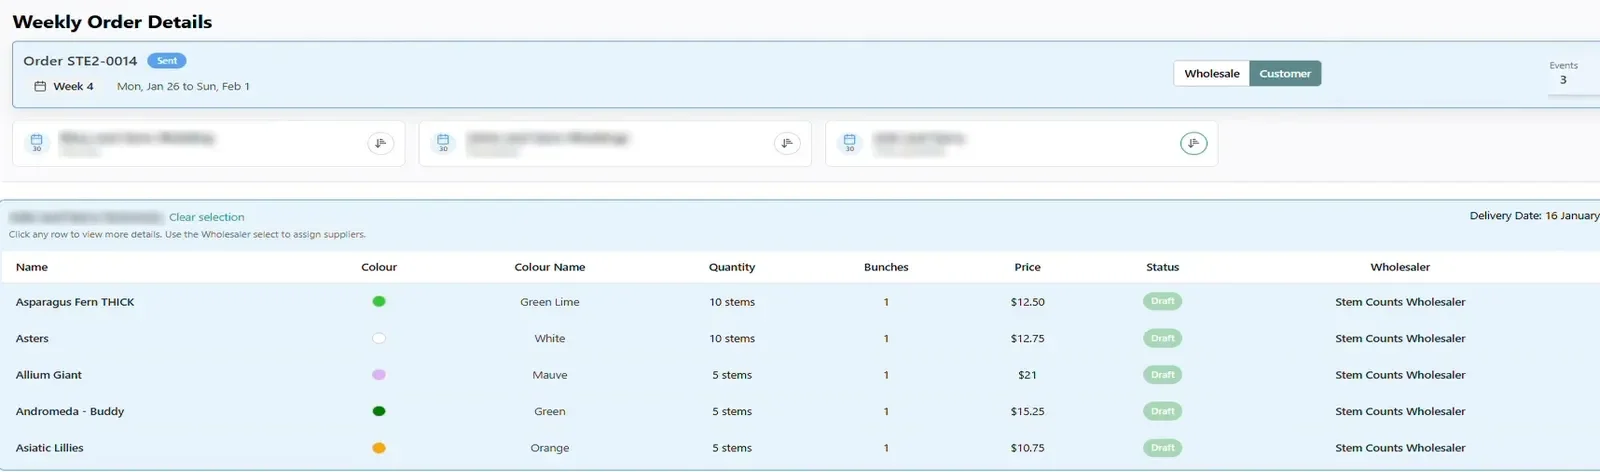This screenshot has height=472, width=1600.
Task: Open the Asiatic Lillies row
Action: [800, 448]
